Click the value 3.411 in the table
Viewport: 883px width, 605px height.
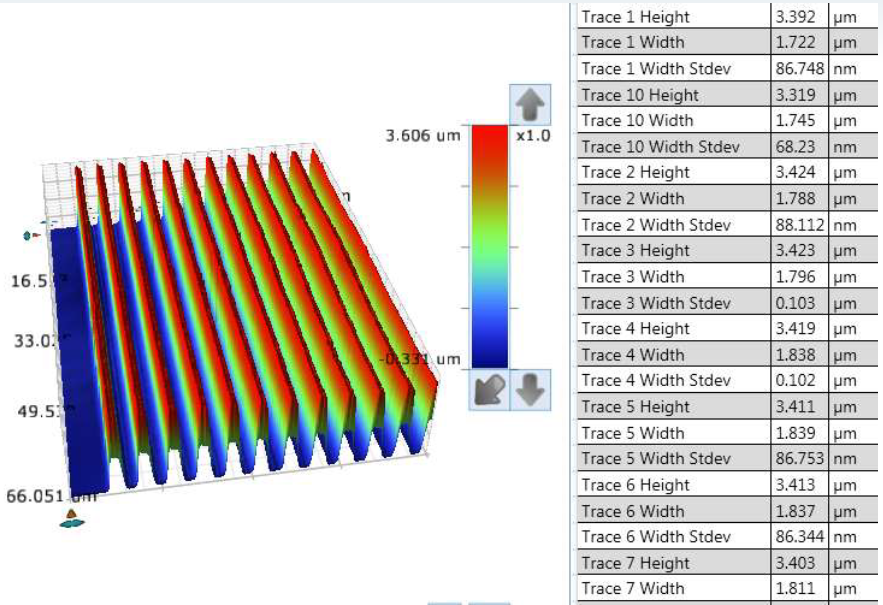[x=795, y=407]
